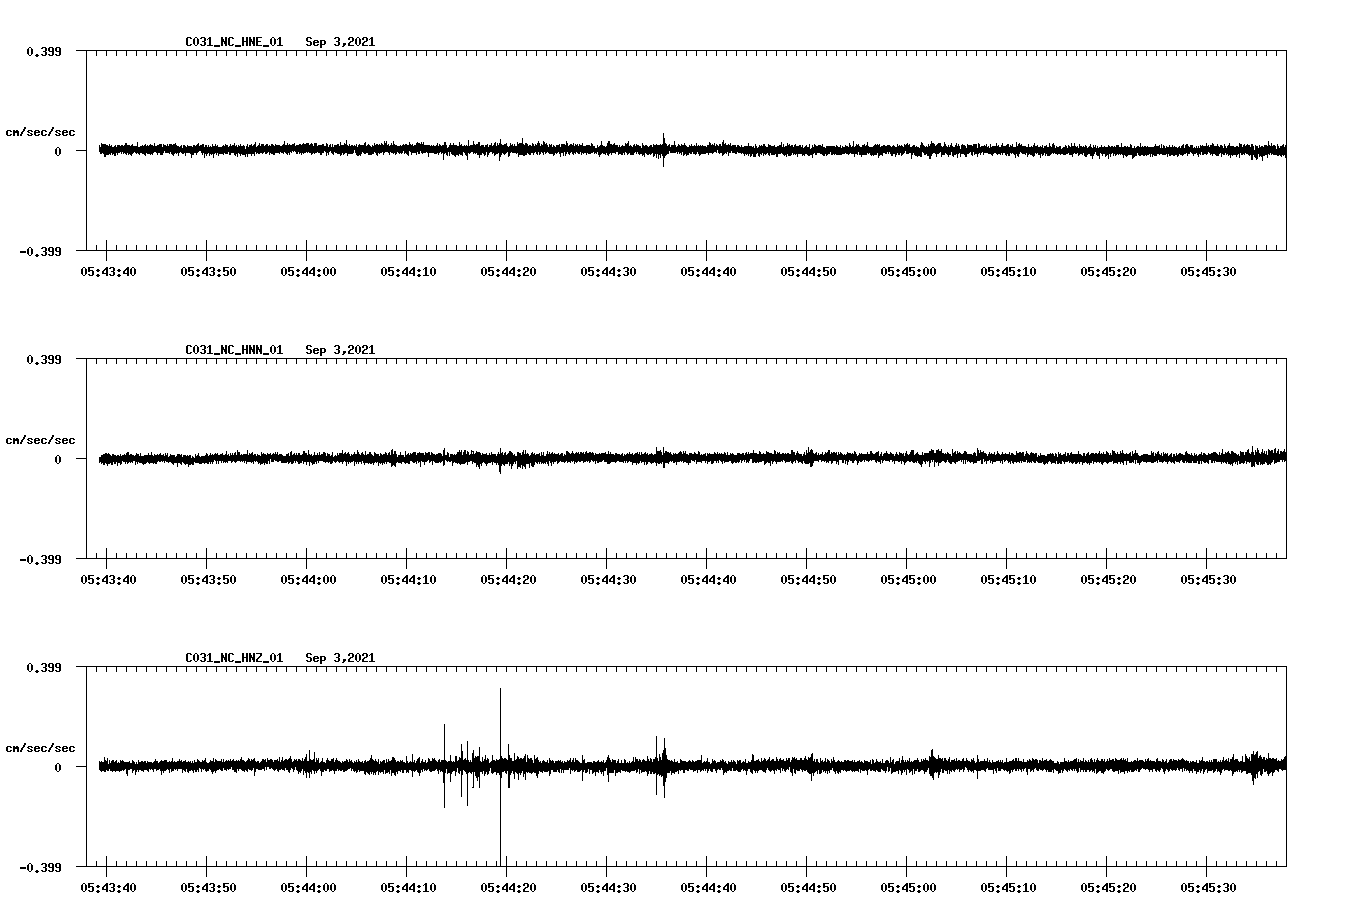Click the zero baseline label on HNE axis
1358x924 pixels.
(x=58, y=151)
